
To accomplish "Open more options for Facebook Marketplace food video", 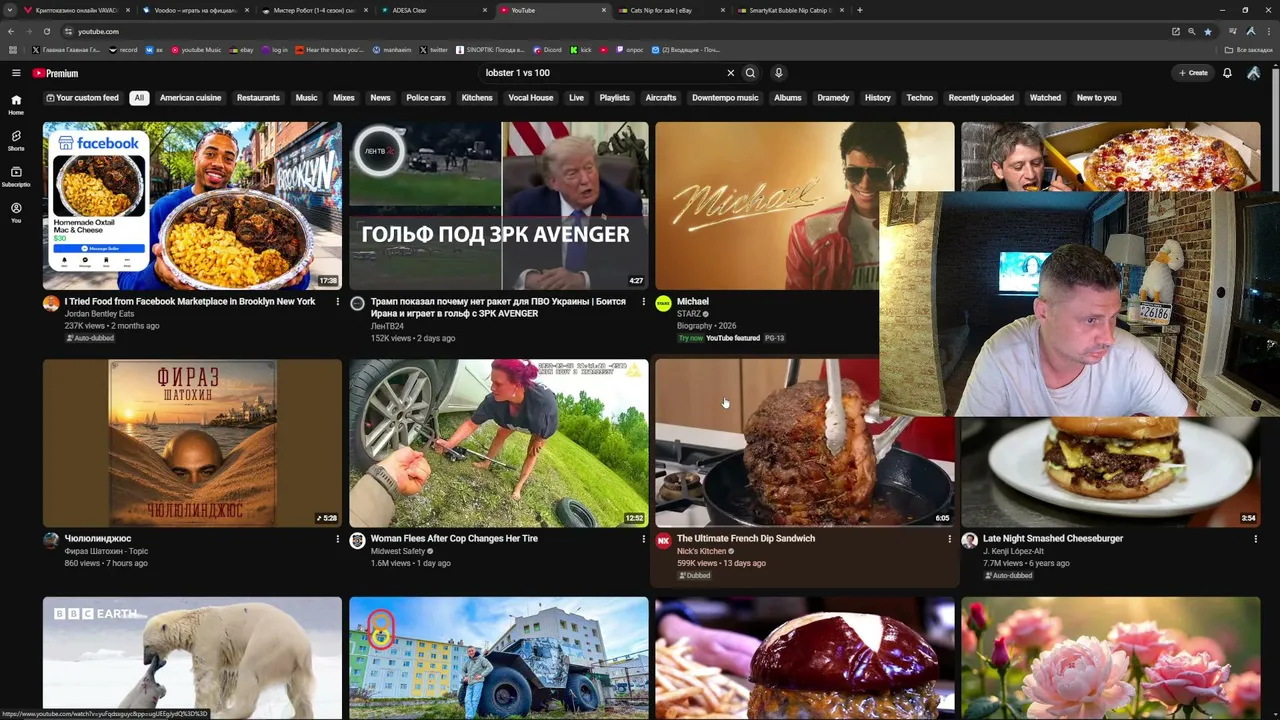I will (337, 302).
